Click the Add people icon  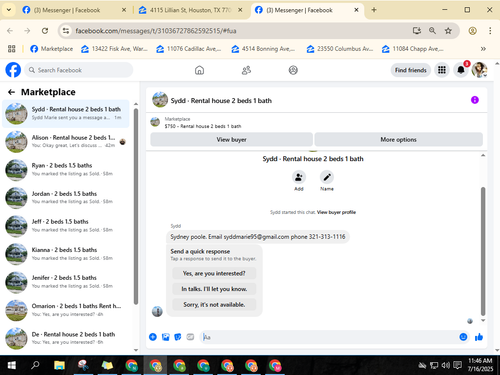299,177
